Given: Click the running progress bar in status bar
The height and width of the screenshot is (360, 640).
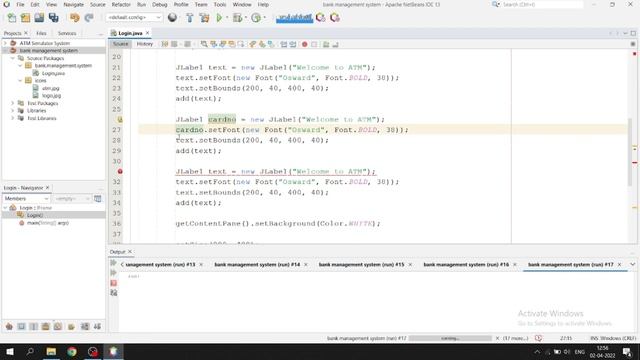Looking at the screenshot, I should [x=450, y=338].
